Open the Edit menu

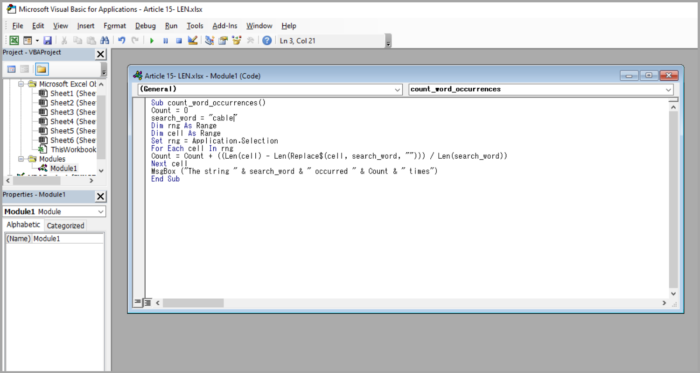point(38,26)
